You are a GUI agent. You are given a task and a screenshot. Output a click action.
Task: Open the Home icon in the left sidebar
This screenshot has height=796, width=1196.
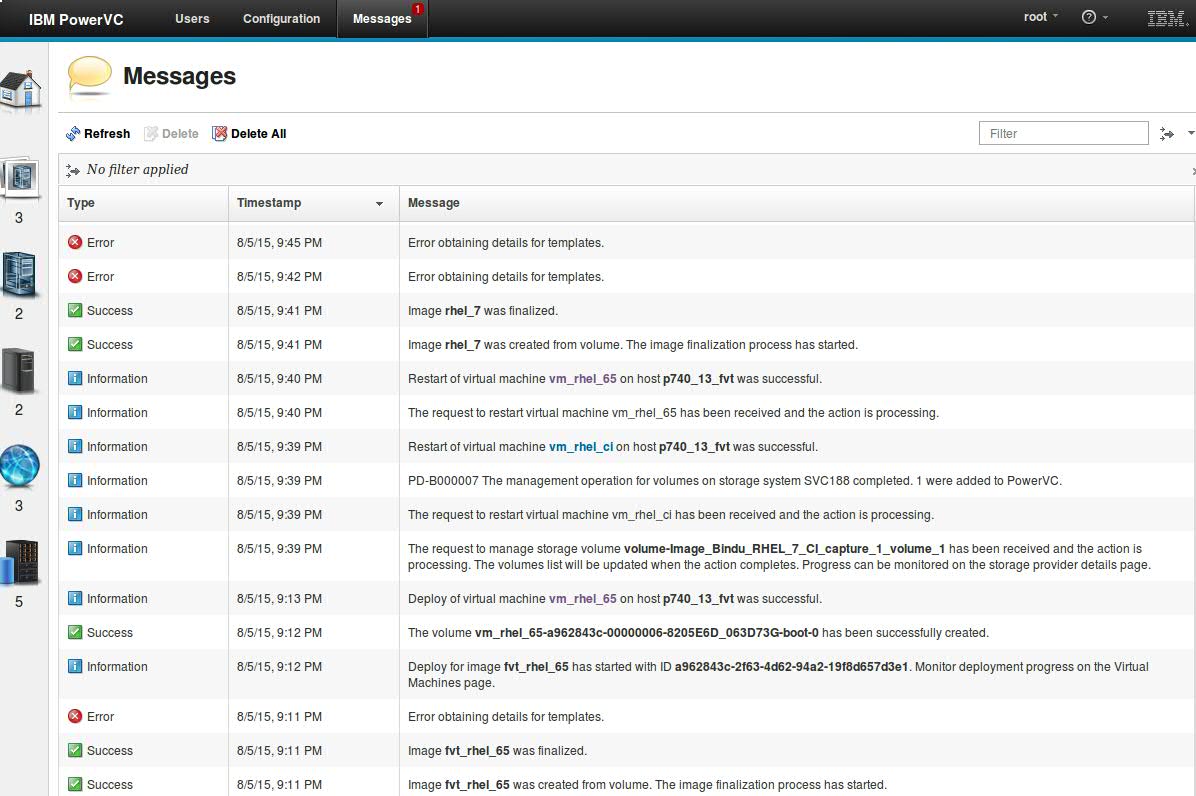pyautogui.click(x=21, y=90)
